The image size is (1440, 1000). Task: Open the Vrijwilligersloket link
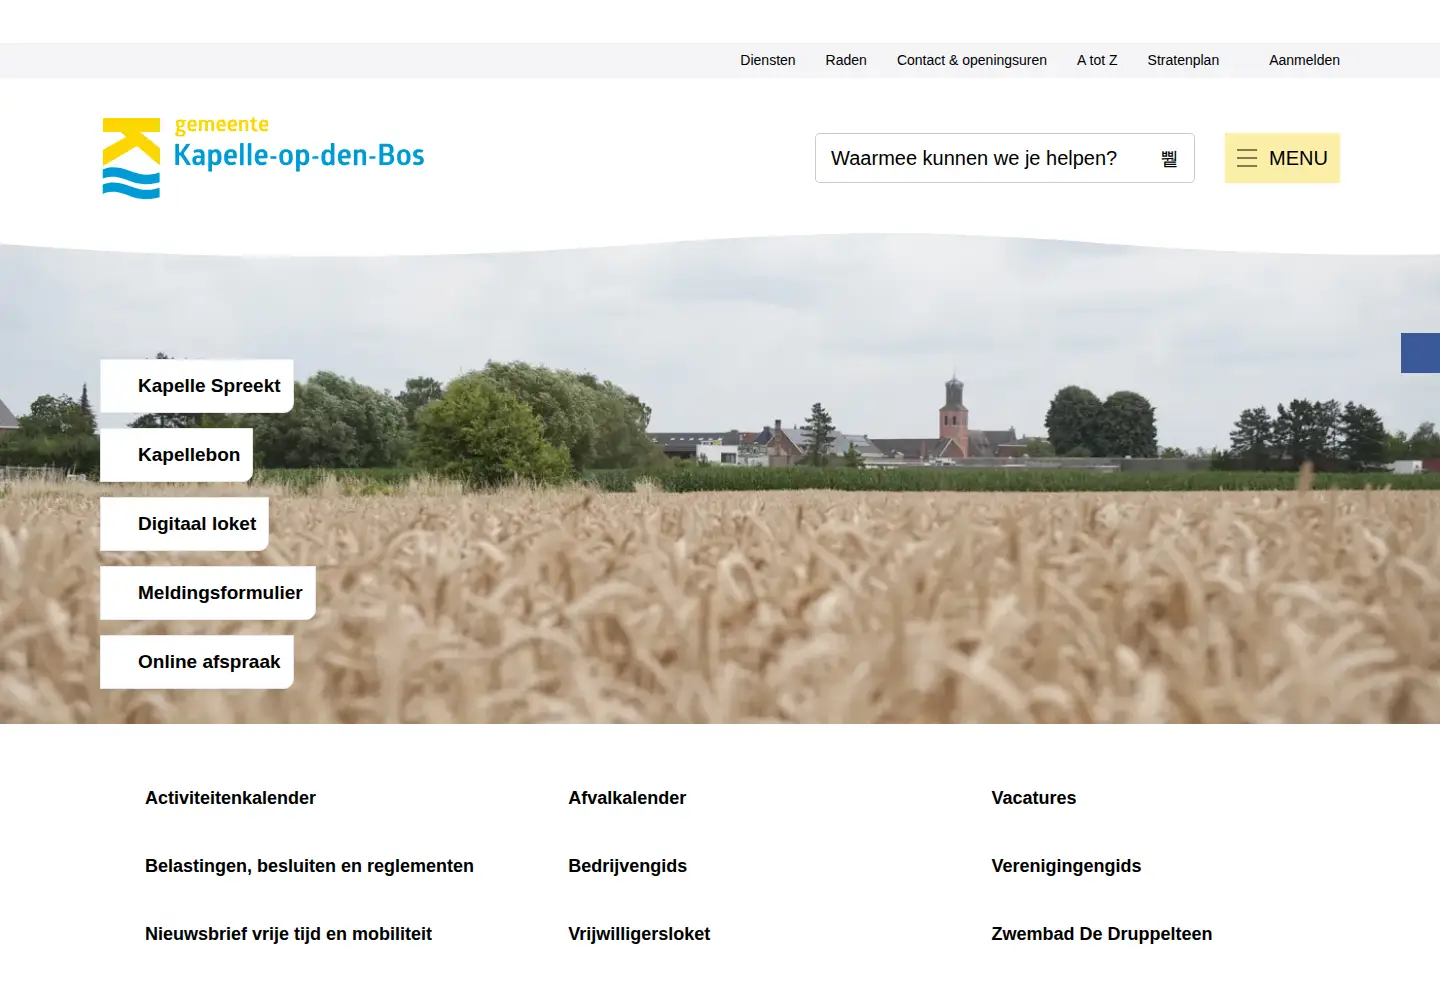pos(639,934)
